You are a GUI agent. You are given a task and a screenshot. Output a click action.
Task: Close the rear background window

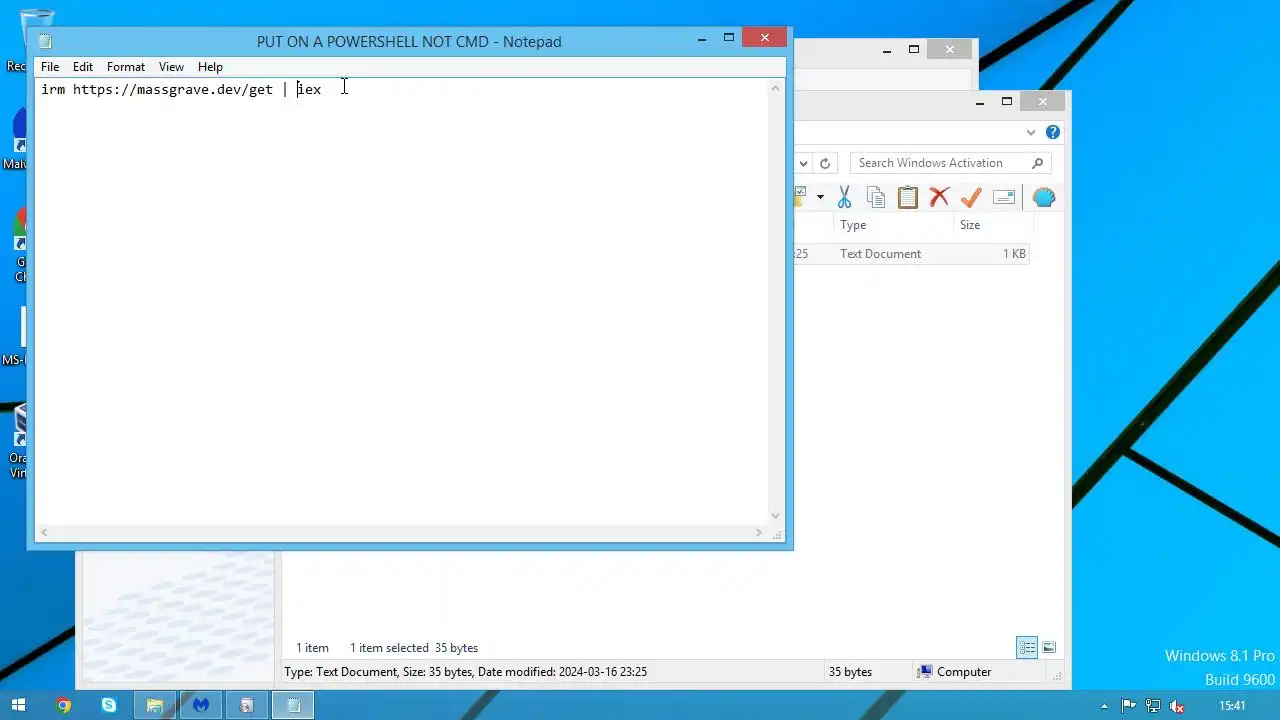pyautogui.click(x=950, y=49)
